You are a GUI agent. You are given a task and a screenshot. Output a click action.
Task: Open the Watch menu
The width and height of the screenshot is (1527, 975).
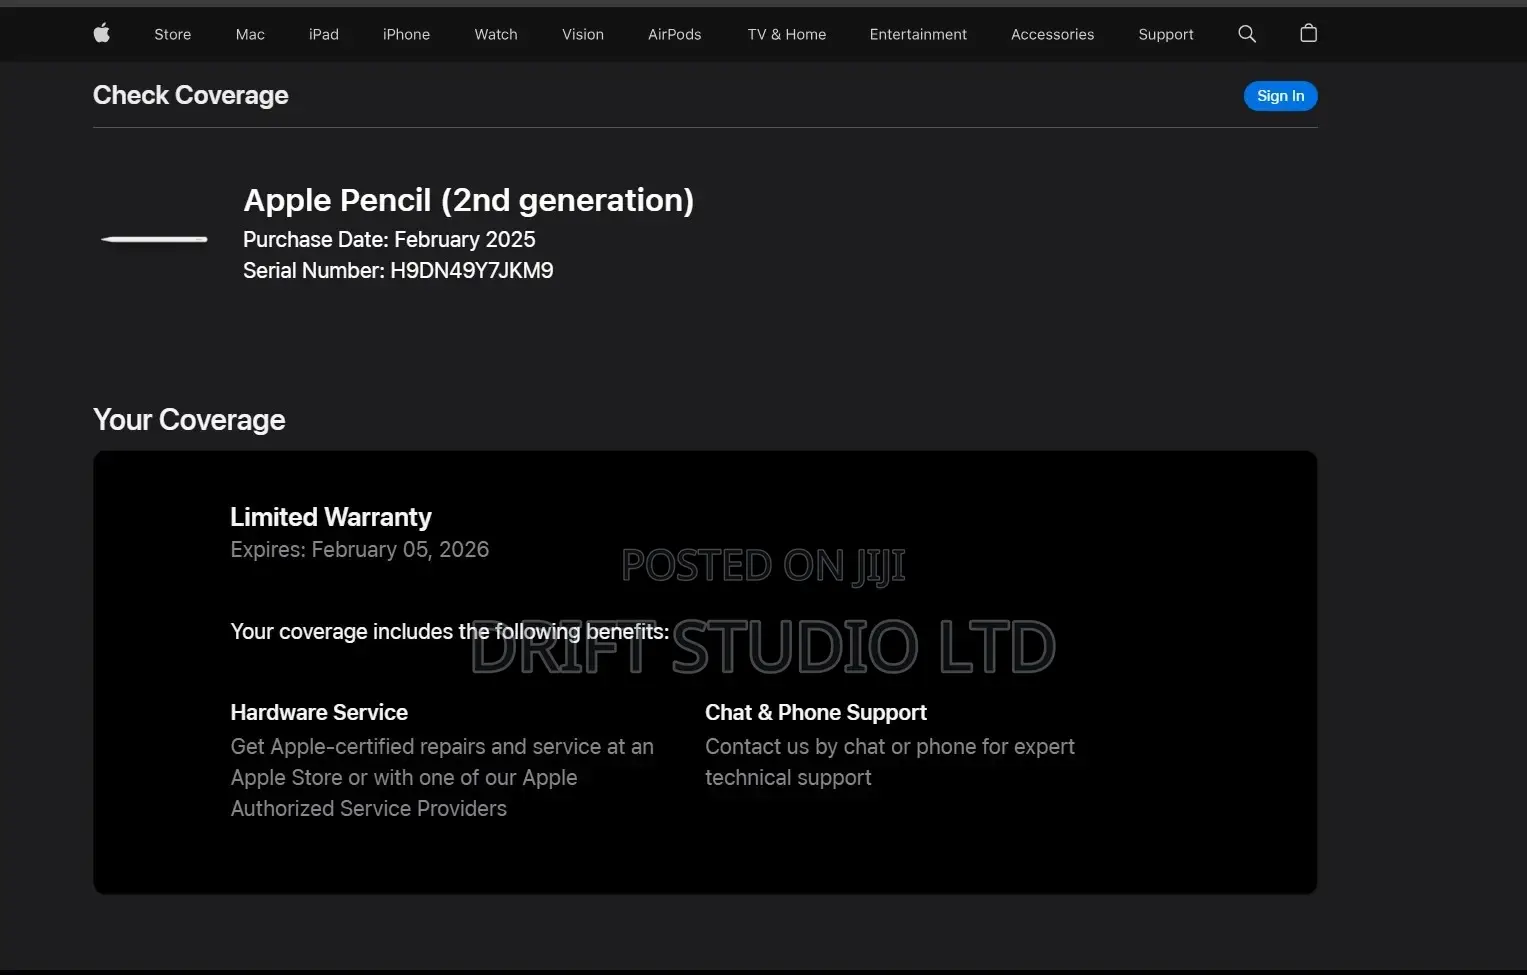point(496,34)
